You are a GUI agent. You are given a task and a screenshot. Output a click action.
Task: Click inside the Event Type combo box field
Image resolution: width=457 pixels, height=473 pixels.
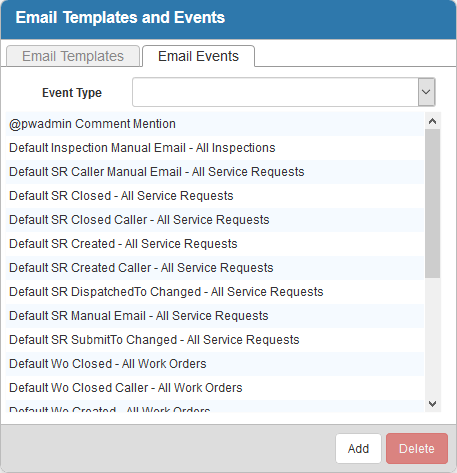[x=275, y=92]
